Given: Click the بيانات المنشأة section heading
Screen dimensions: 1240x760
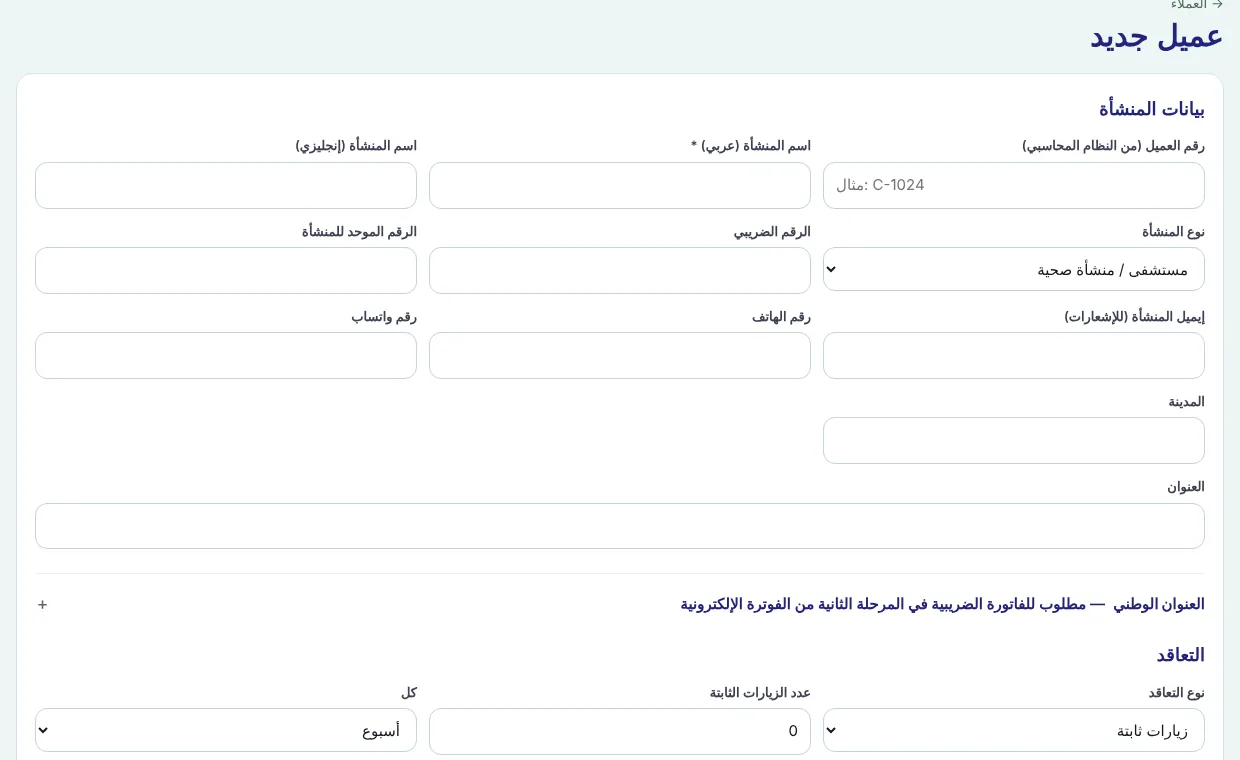Looking at the screenshot, I should point(1152,109).
